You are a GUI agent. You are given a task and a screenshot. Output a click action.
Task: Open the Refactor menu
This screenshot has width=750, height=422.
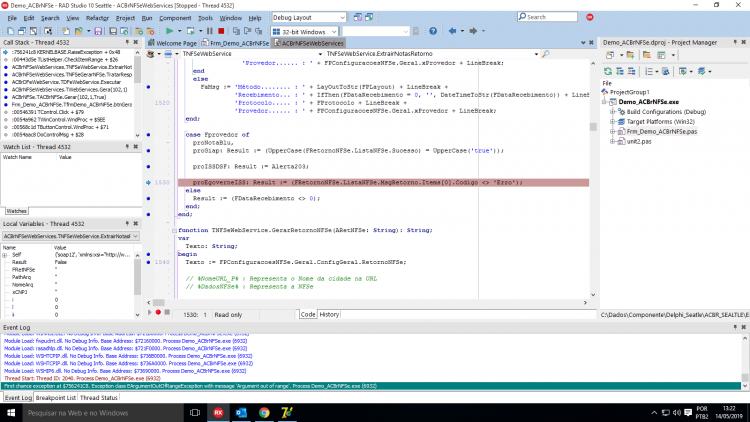[x=97, y=18]
